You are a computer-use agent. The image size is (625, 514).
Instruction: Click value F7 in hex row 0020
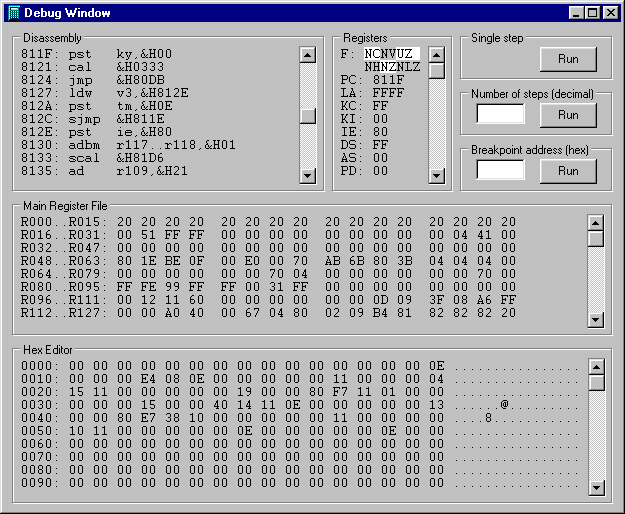point(340,392)
